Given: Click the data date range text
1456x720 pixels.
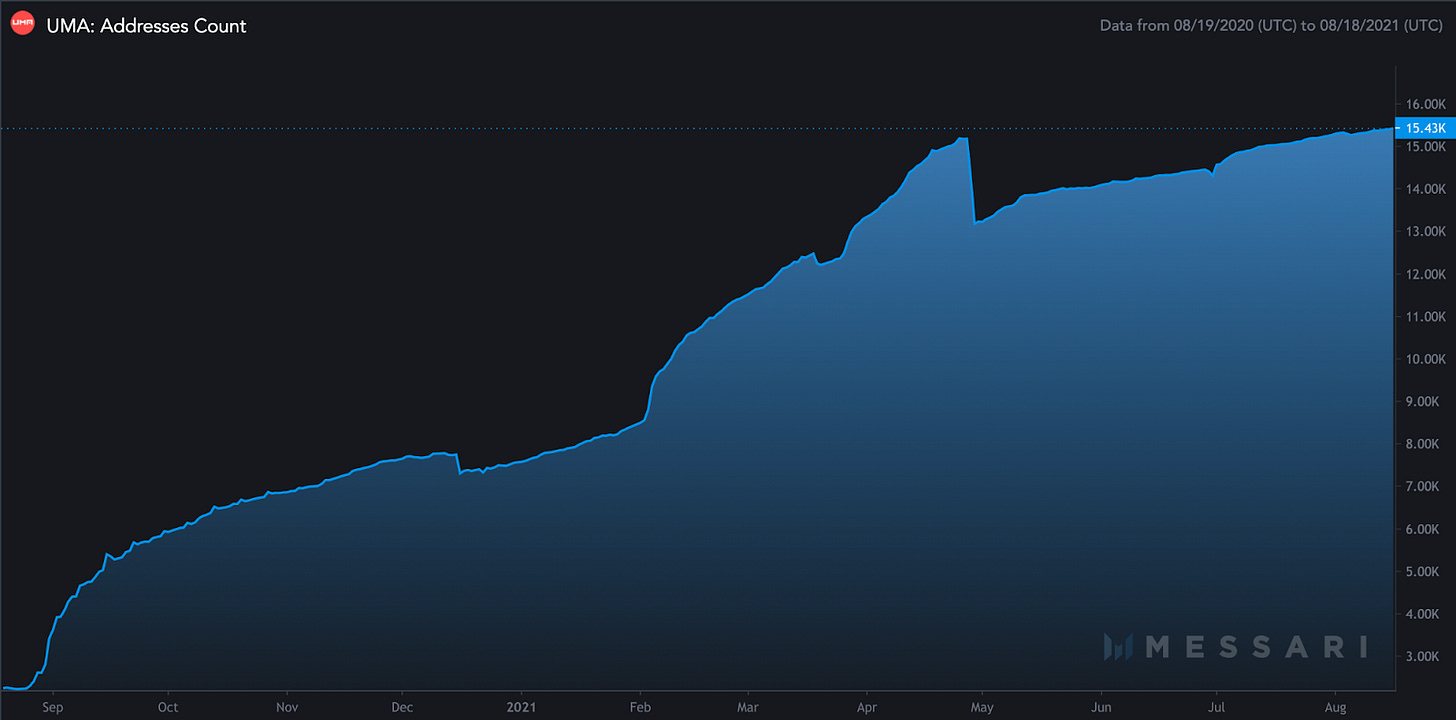Looking at the screenshot, I should tap(1271, 25).
